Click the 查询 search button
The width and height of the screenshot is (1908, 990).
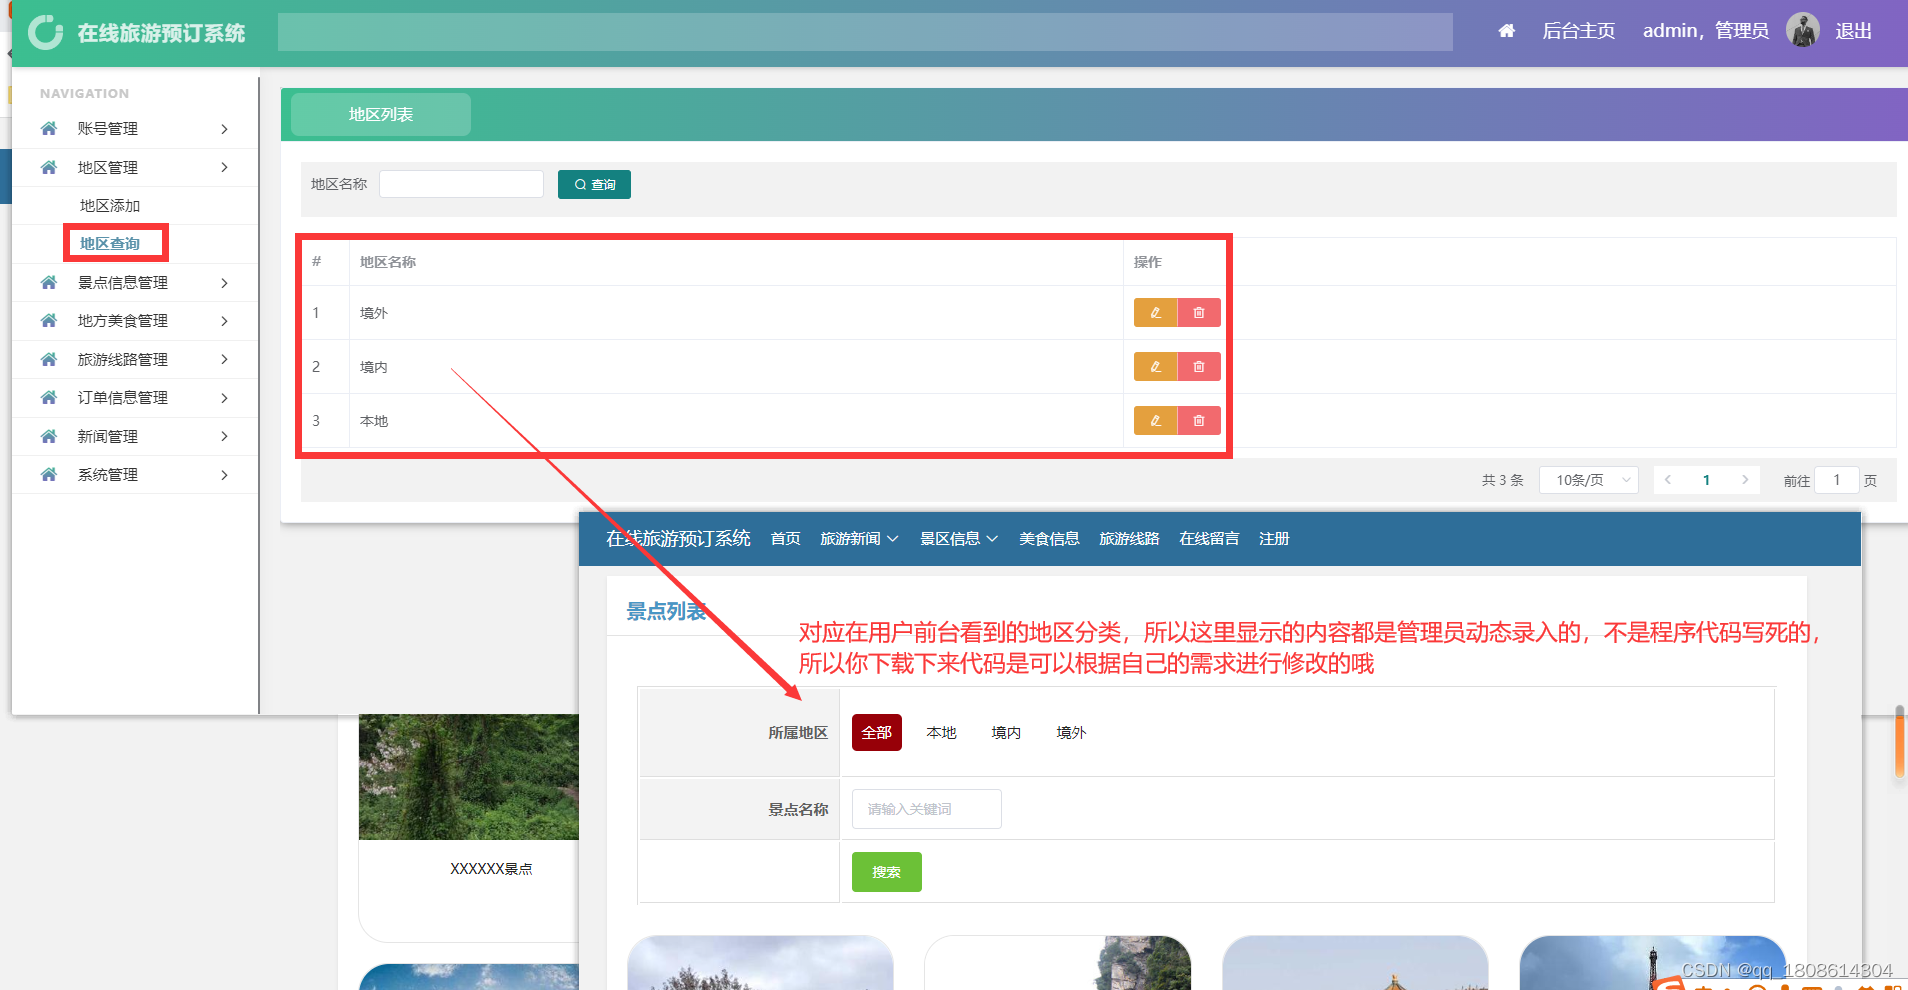coord(594,184)
